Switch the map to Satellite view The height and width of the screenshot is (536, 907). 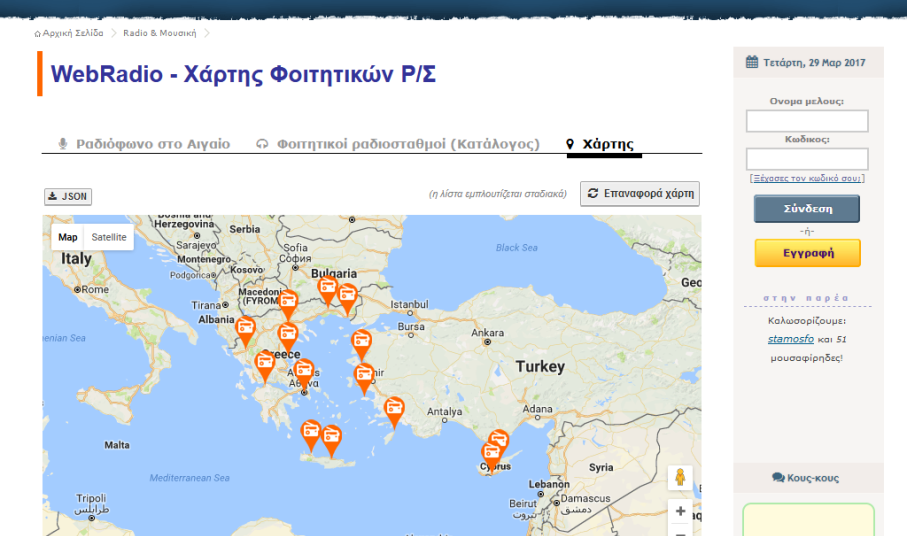[x=109, y=237]
